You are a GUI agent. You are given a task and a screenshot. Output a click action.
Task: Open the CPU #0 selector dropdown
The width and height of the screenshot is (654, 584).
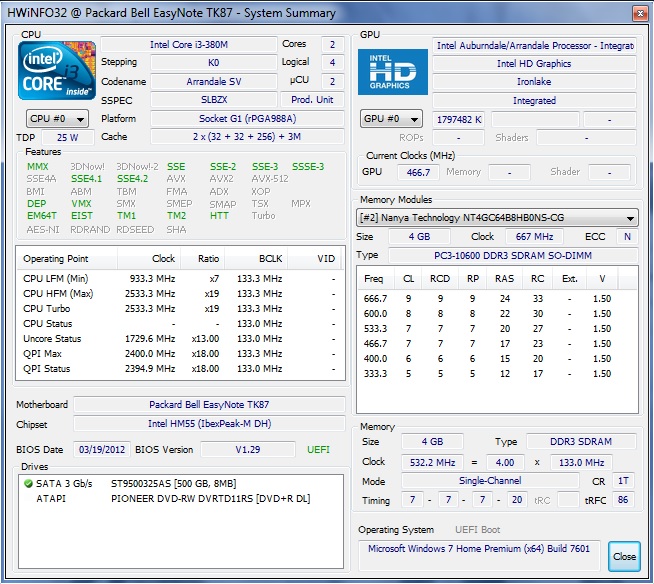click(x=56, y=119)
